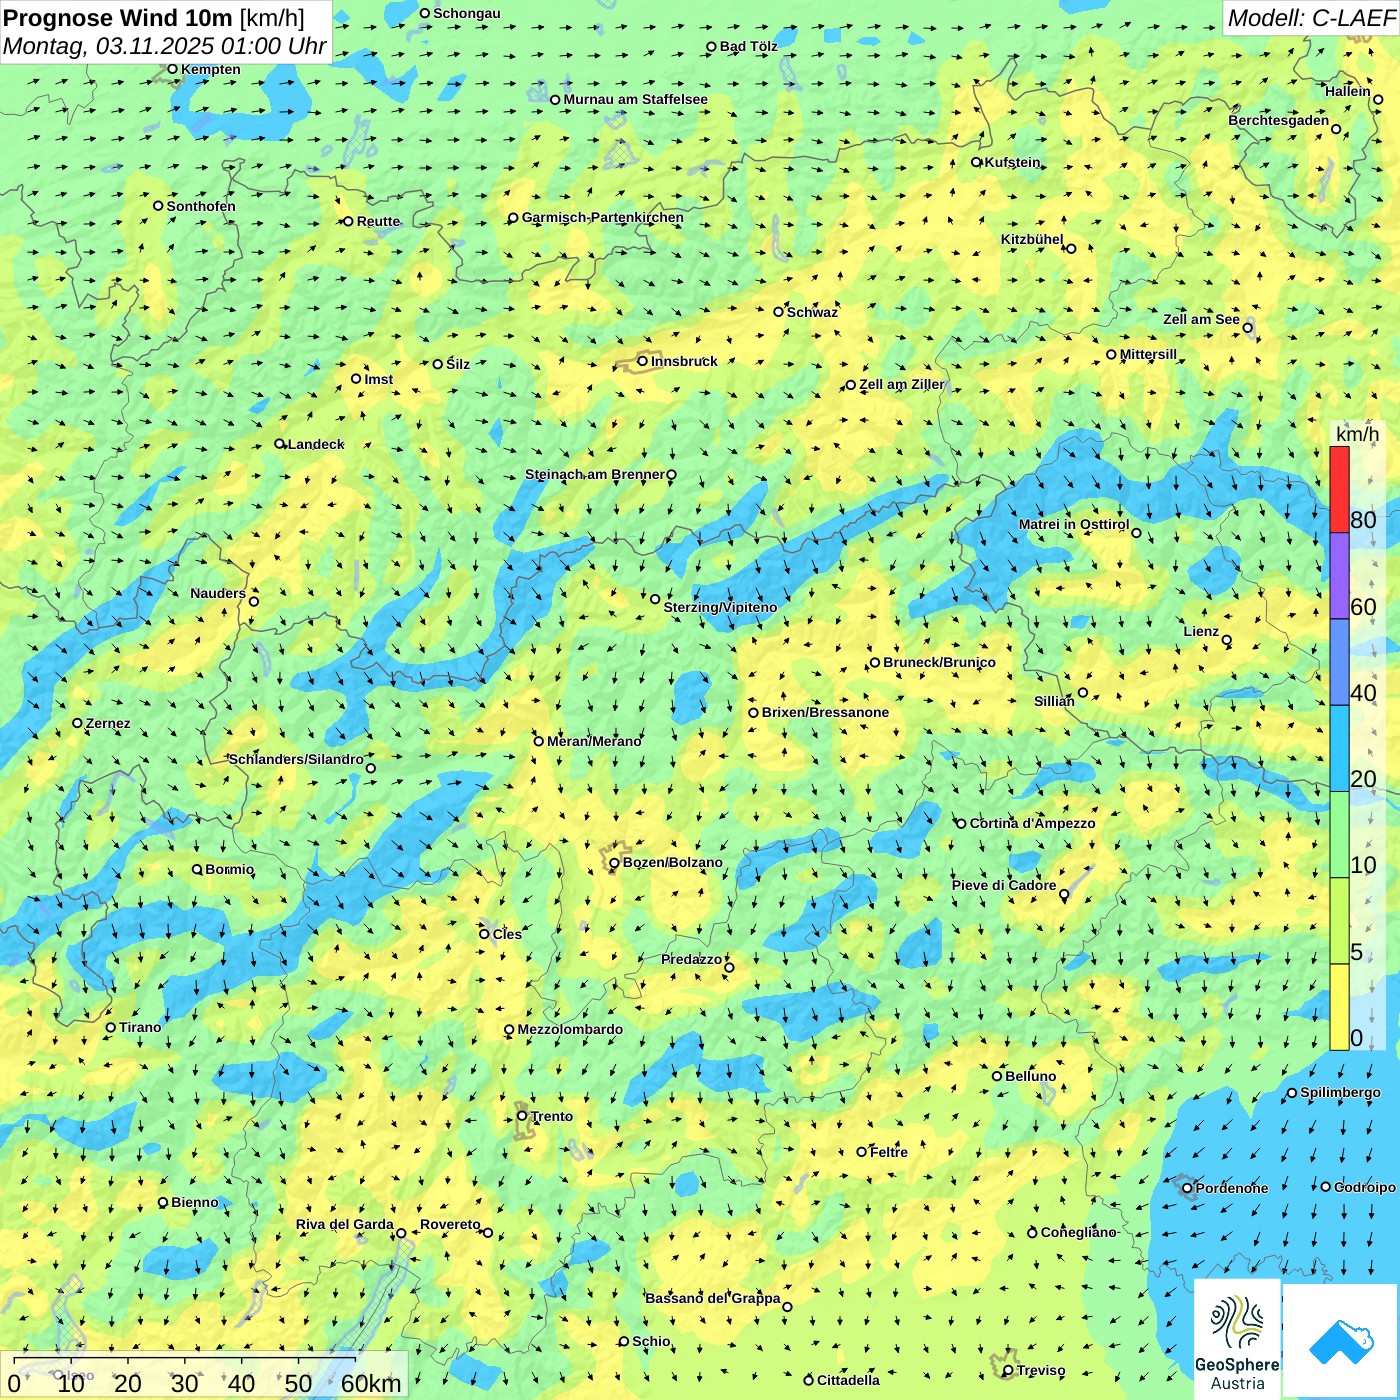Select the Mezzolombardo label
Viewport: 1400px width, 1400px height.
570,1029
